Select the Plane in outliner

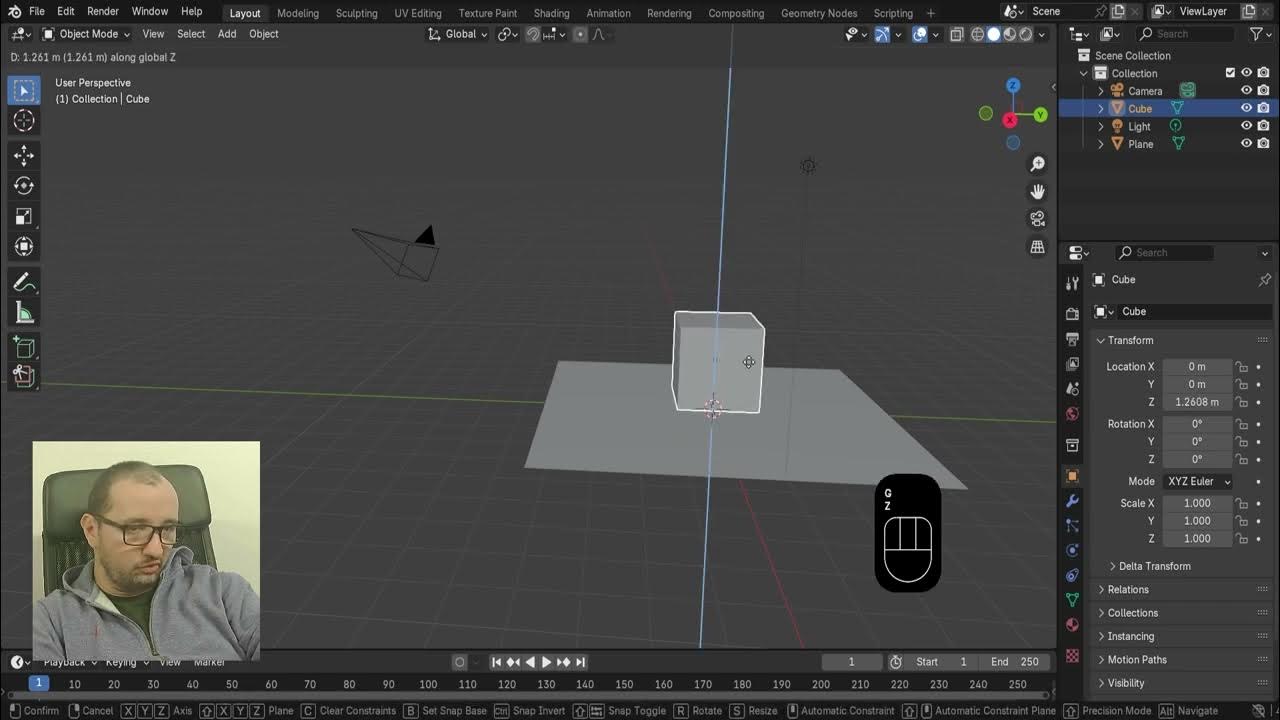tap(1140, 144)
